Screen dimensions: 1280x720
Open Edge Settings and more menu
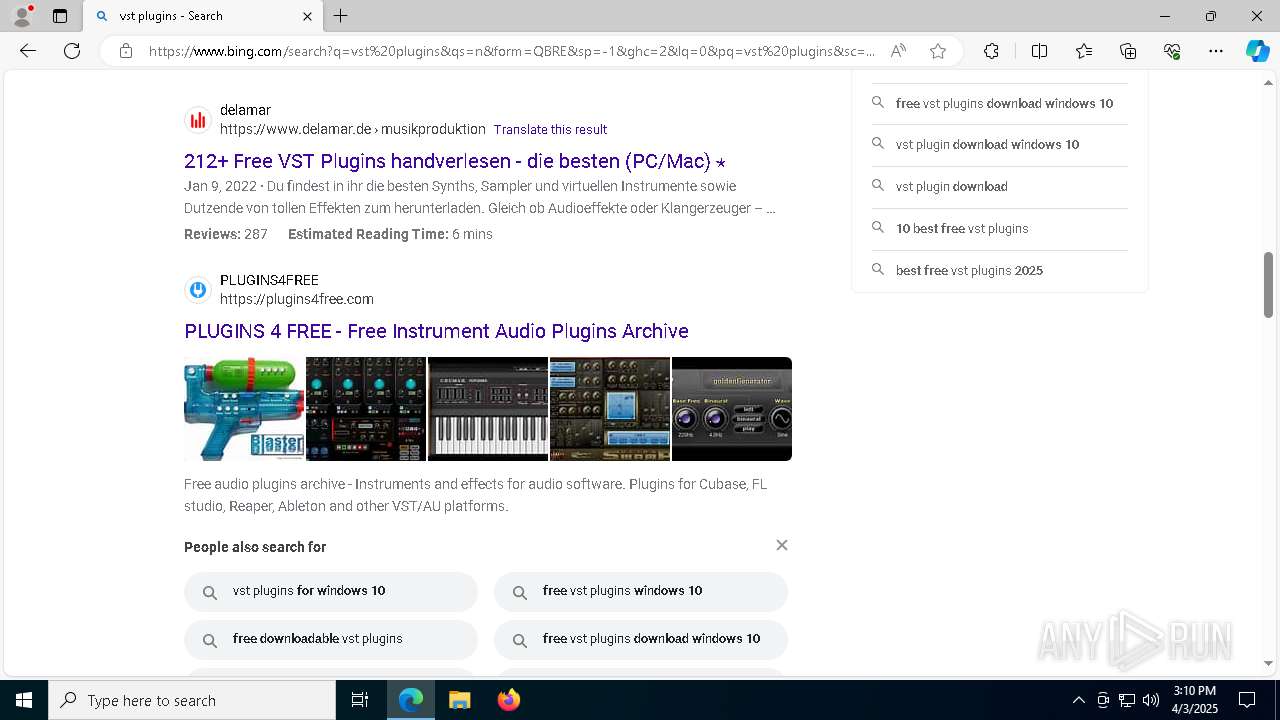pyautogui.click(x=1216, y=51)
